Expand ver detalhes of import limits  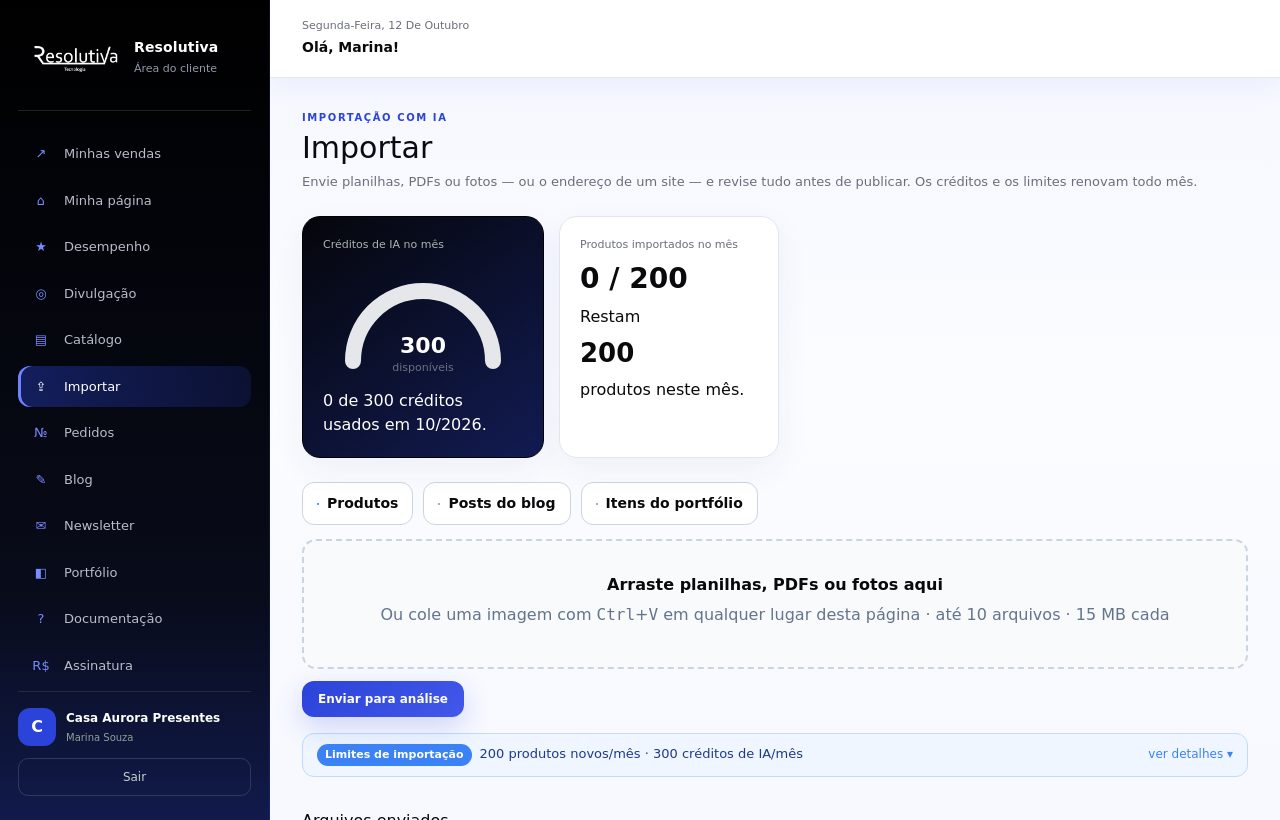[1190, 754]
